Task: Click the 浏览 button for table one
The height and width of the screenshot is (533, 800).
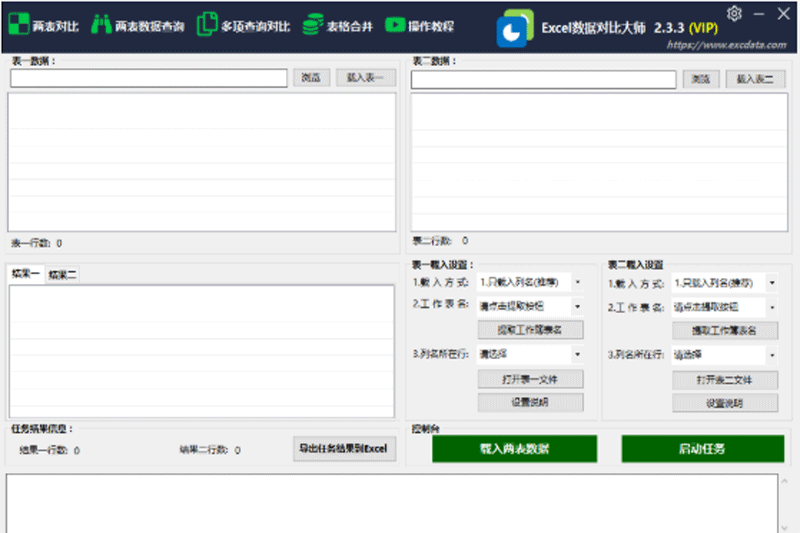Action: (x=311, y=78)
